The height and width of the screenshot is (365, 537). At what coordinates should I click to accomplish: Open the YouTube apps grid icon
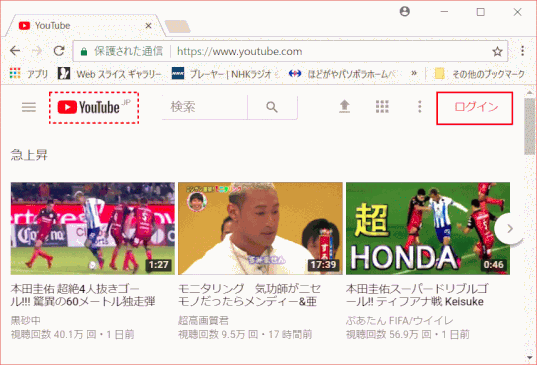[382, 106]
